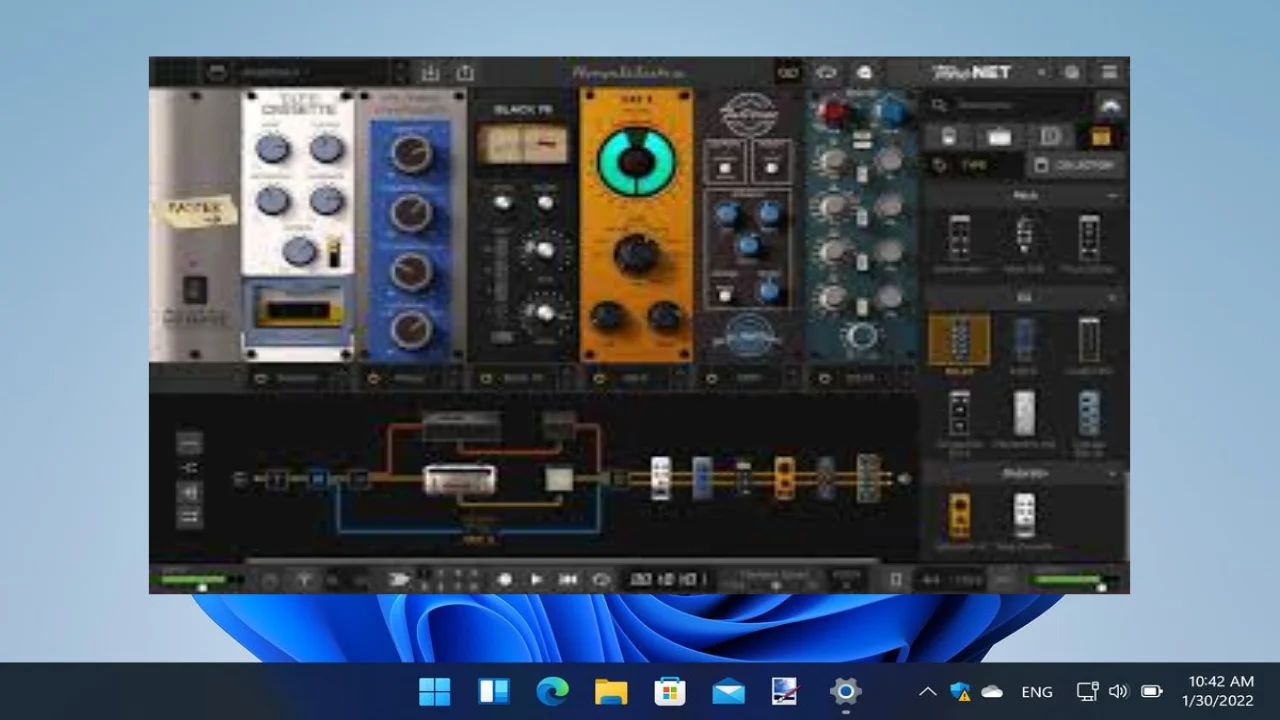
Task: Select the cabinet category tab
Action: coord(1050,137)
